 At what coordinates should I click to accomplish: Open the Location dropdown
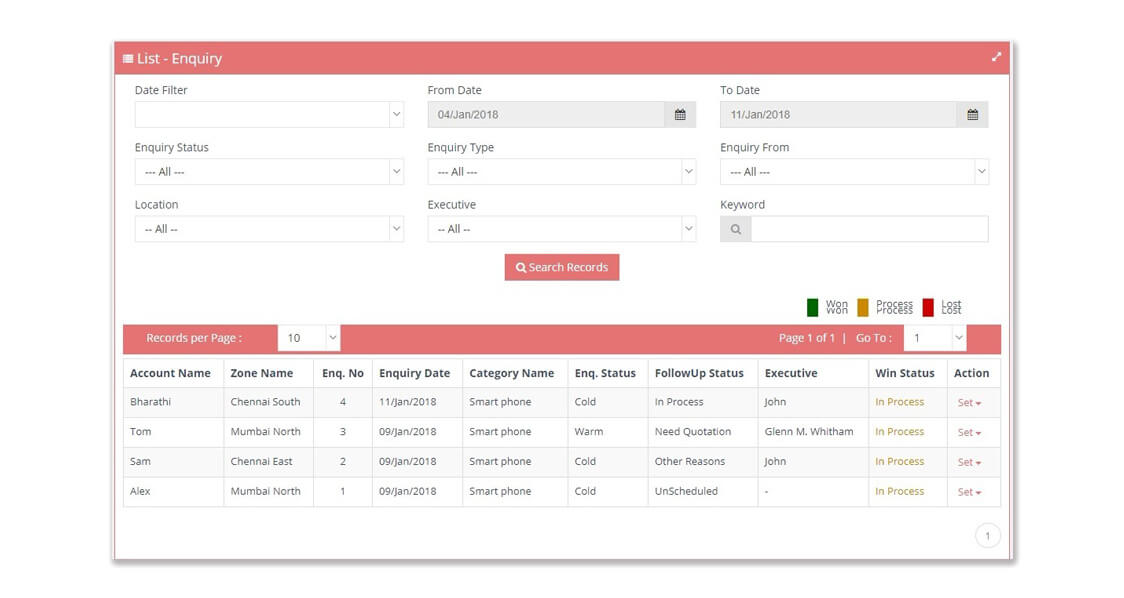(269, 229)
